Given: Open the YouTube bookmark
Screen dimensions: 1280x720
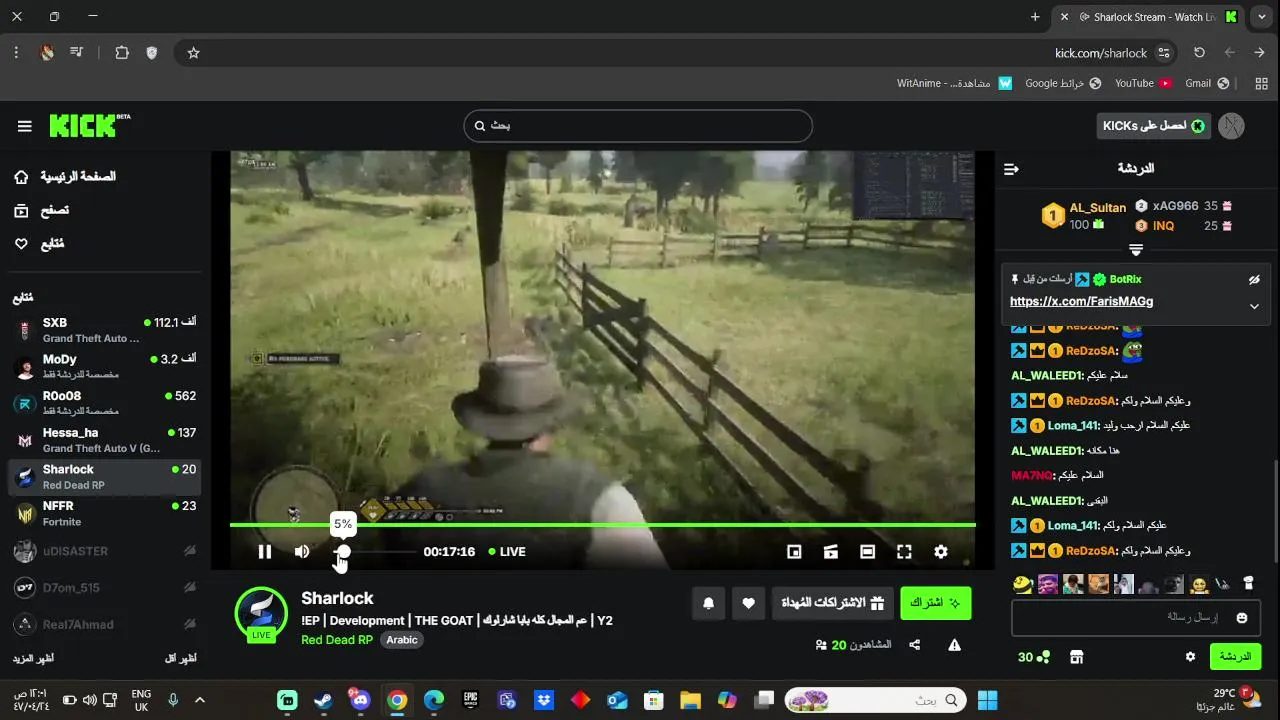Looking at the screenshot, I should 1143,83.
